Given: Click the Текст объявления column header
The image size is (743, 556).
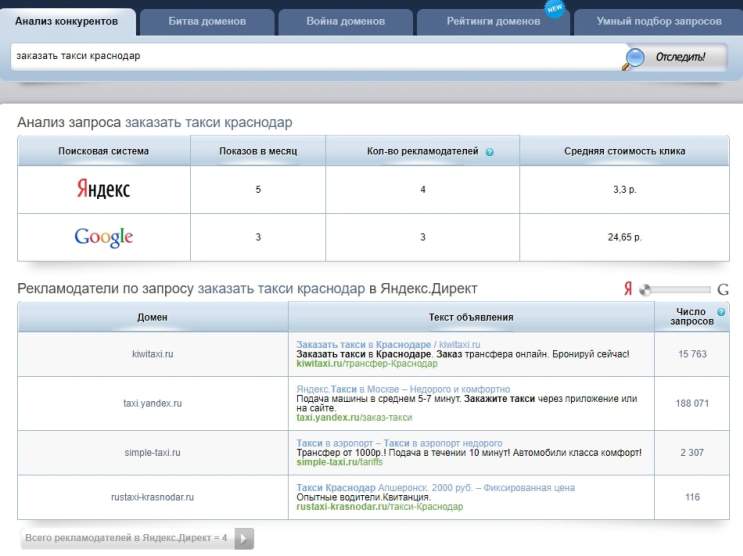Looking at the screenshot, I should coord(471,317).
